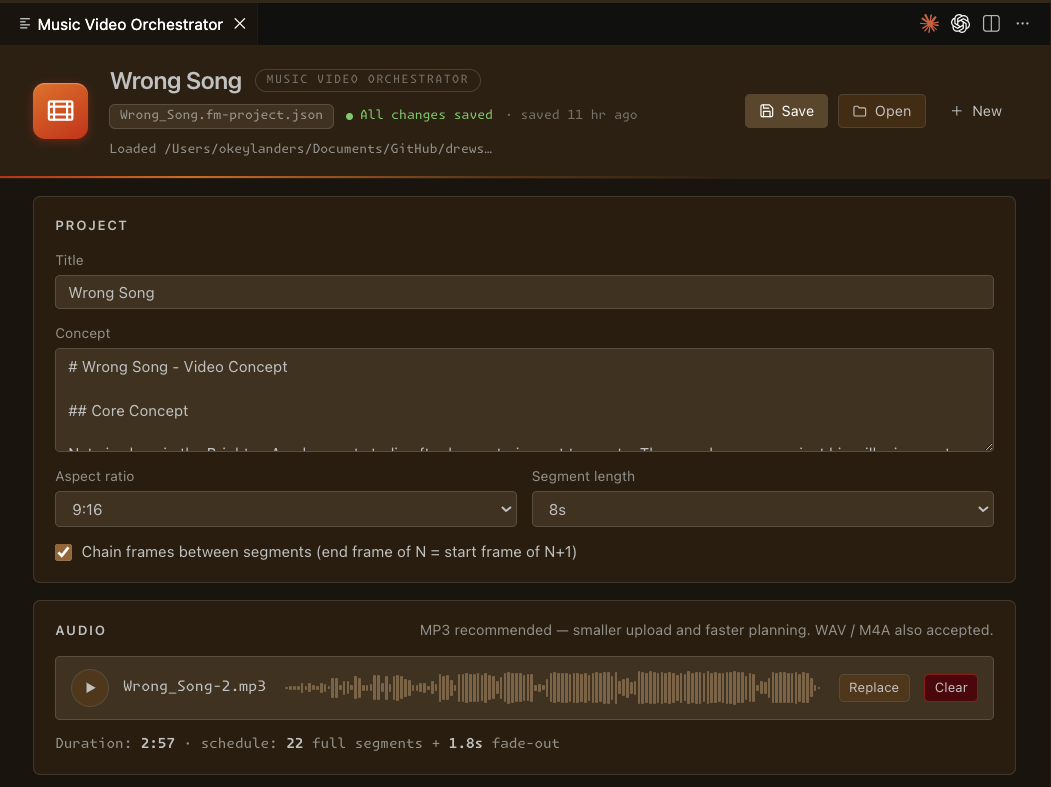The height and width of the screenshot is (787, 1051).
Task: Open a project with the Open button
Action: click(x=881, y=111)
